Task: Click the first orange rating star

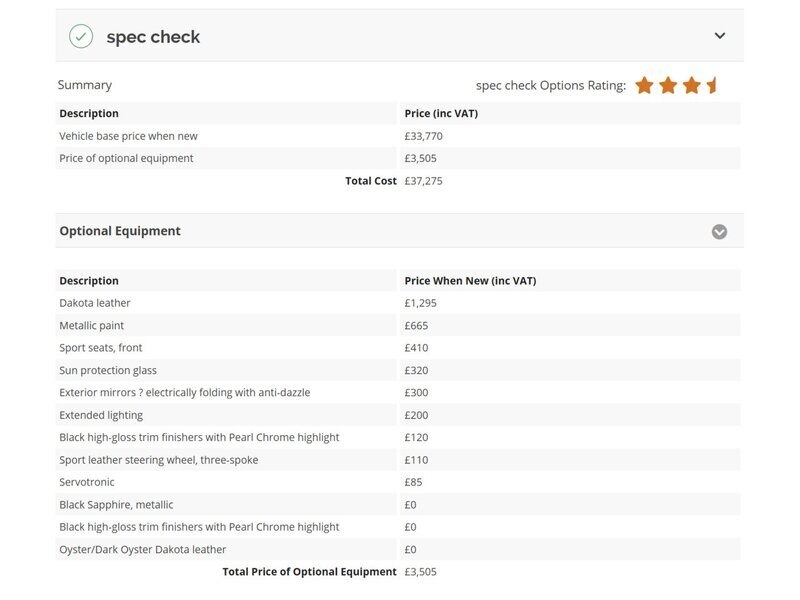Action: click(644, 85)
